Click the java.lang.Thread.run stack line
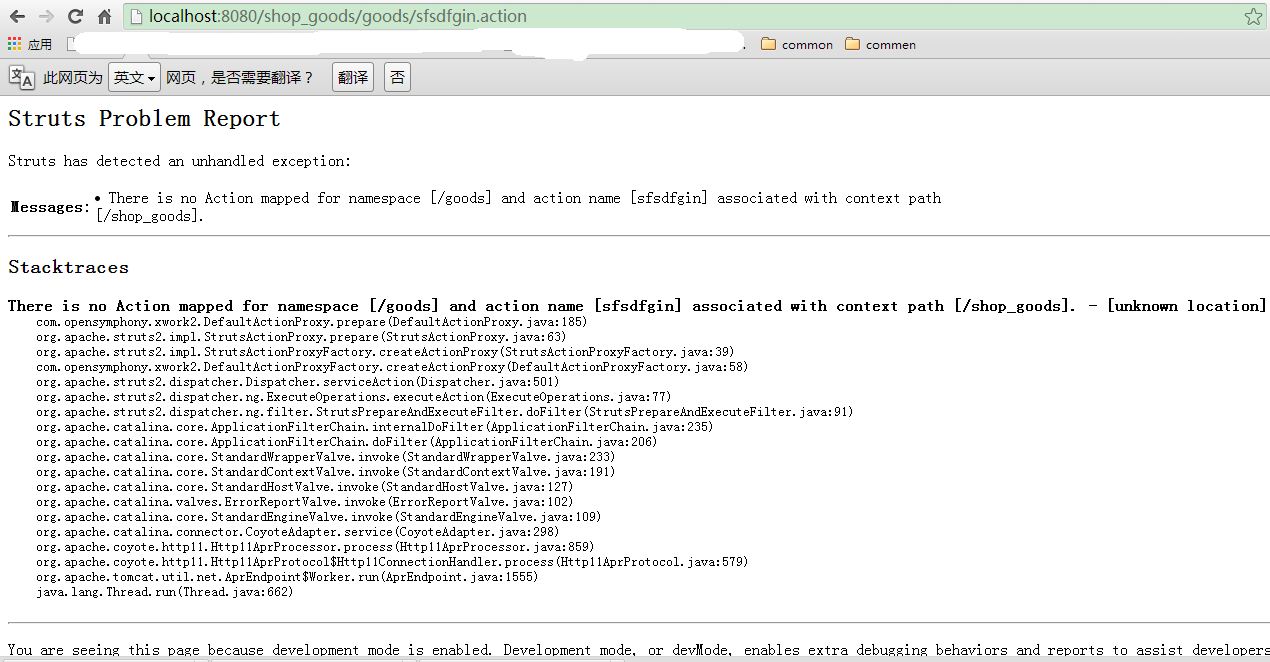The image size is (1270, 662). tap(164, 592)
